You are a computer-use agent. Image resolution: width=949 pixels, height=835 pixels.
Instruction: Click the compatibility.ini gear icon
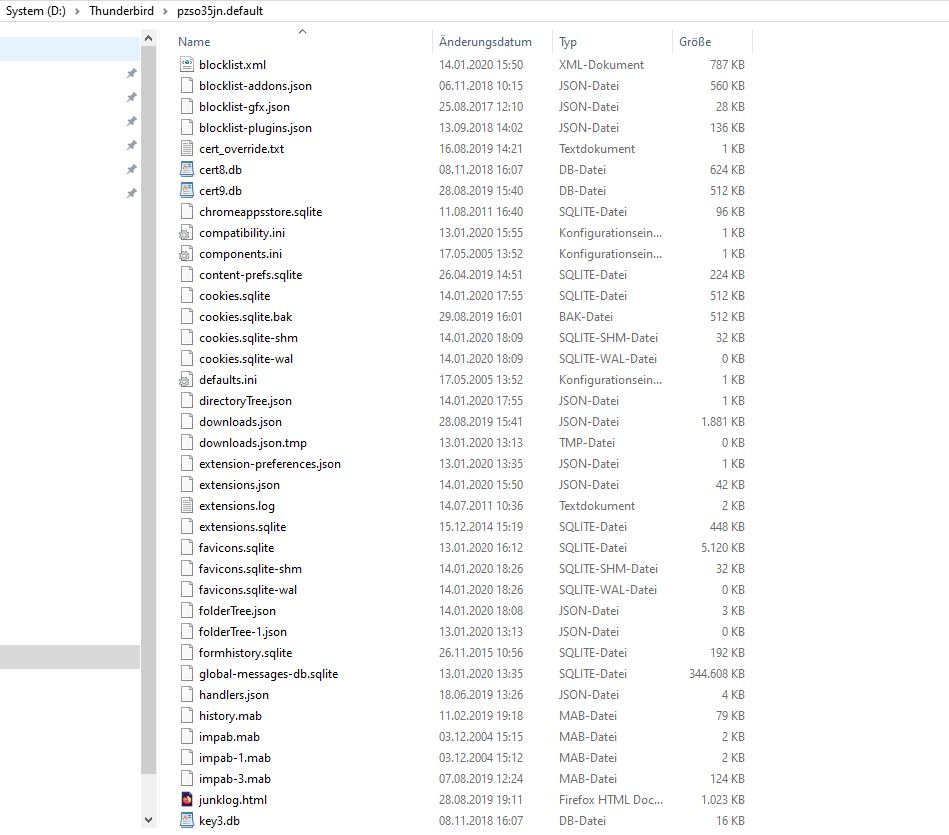186,233
